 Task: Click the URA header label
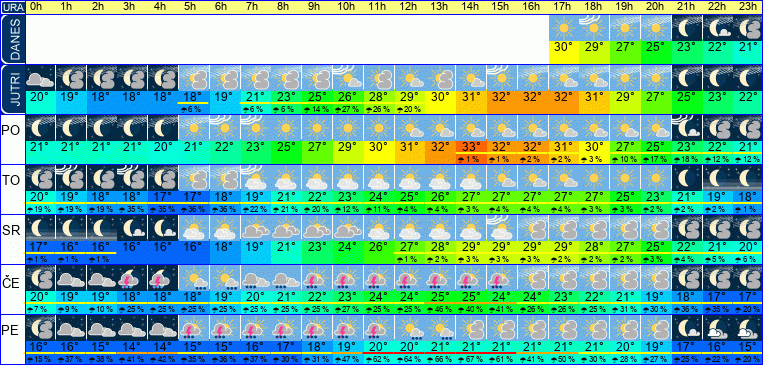(12, 7)
